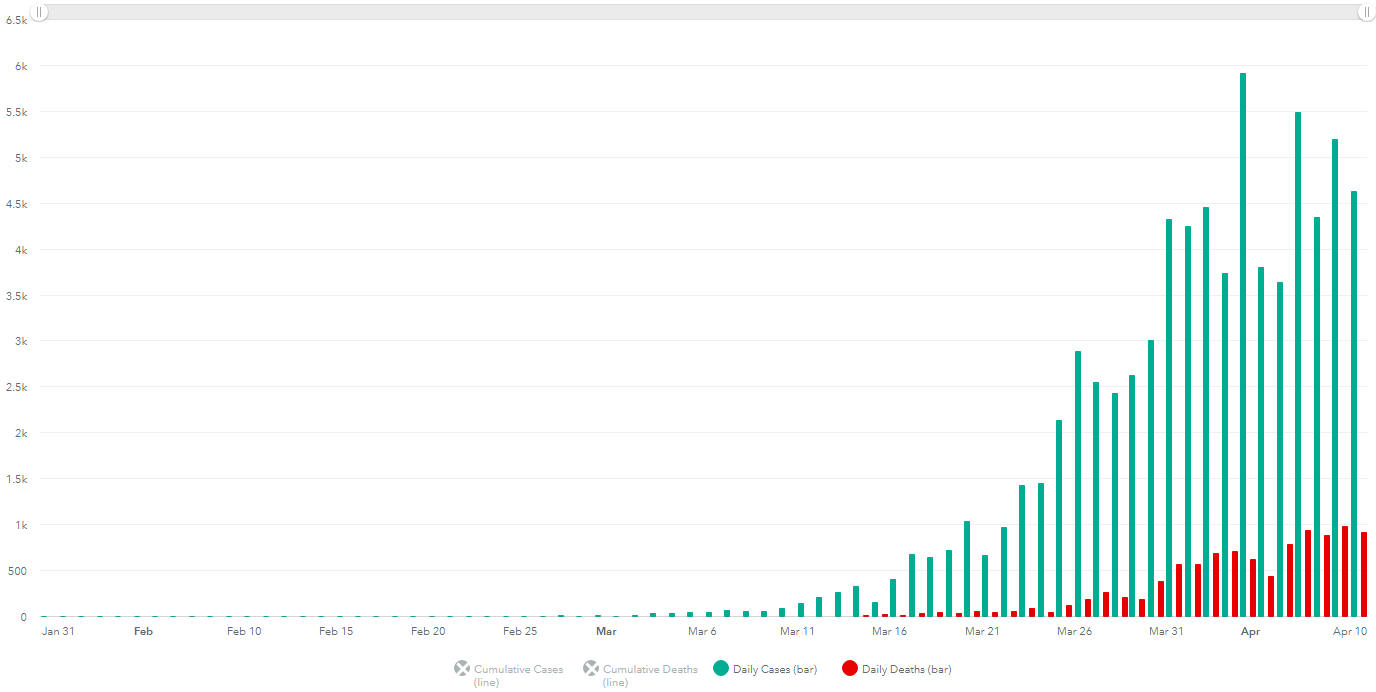Viewport: 1376px width, 692px height.
Task: Click the Cumulative Deaths legend X icon
Action: pos(590,669)
